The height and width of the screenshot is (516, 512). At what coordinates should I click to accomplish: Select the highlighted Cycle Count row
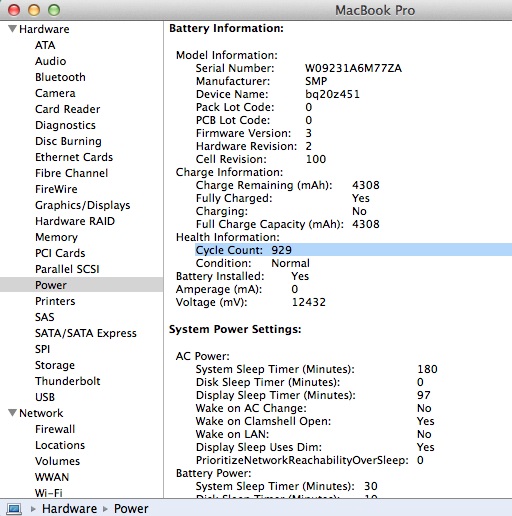(353, 250)
